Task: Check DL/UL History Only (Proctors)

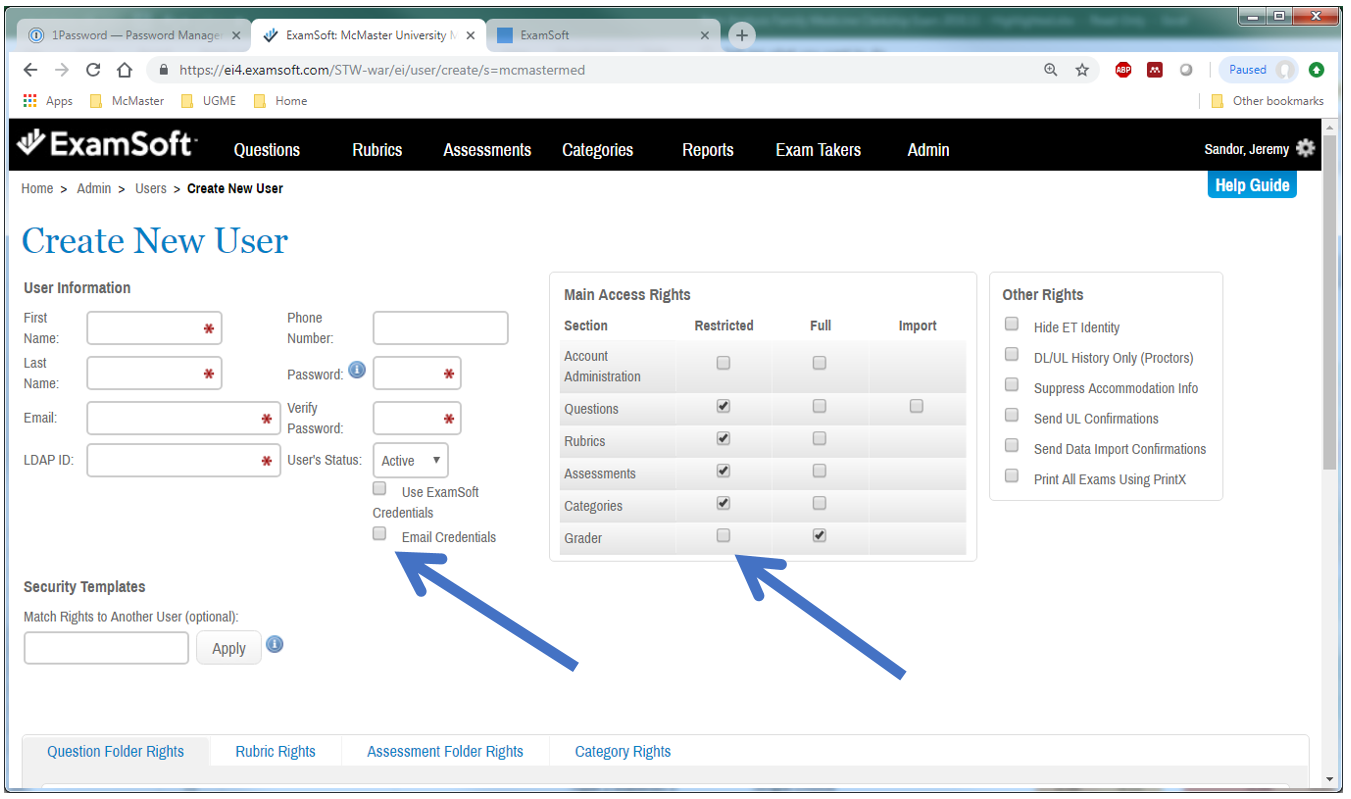Action: pos(1012,354)
